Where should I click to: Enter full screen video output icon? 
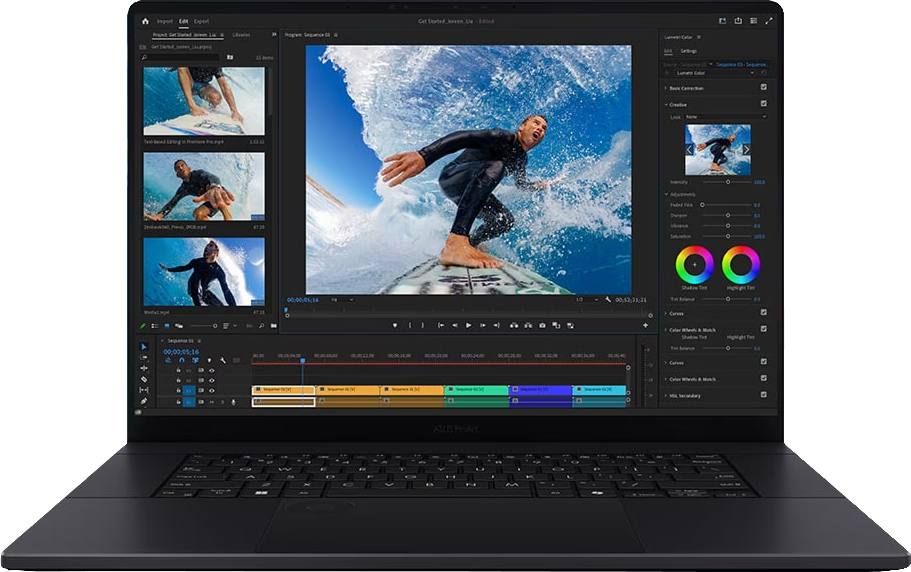(x=769, y=21)
